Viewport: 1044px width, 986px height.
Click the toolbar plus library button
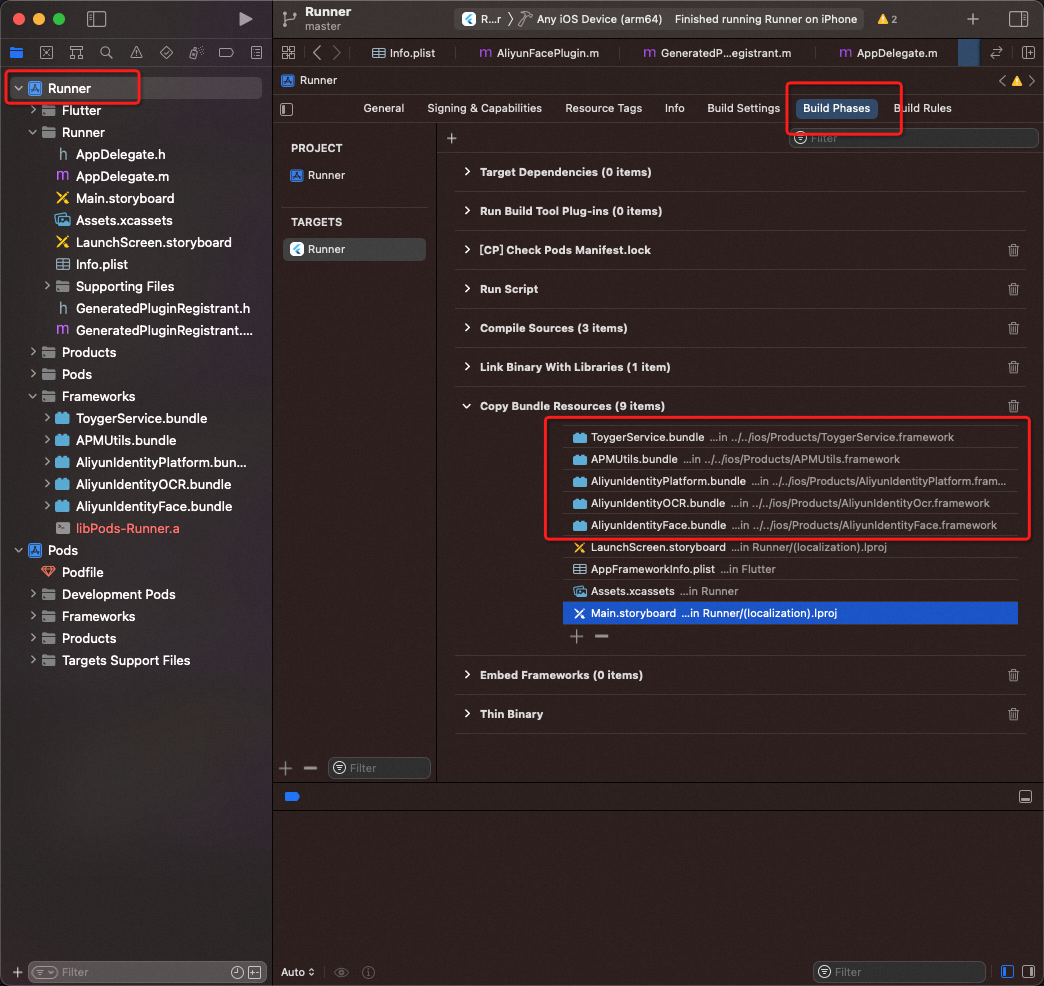pyautogui.click(x=973, y=19)
